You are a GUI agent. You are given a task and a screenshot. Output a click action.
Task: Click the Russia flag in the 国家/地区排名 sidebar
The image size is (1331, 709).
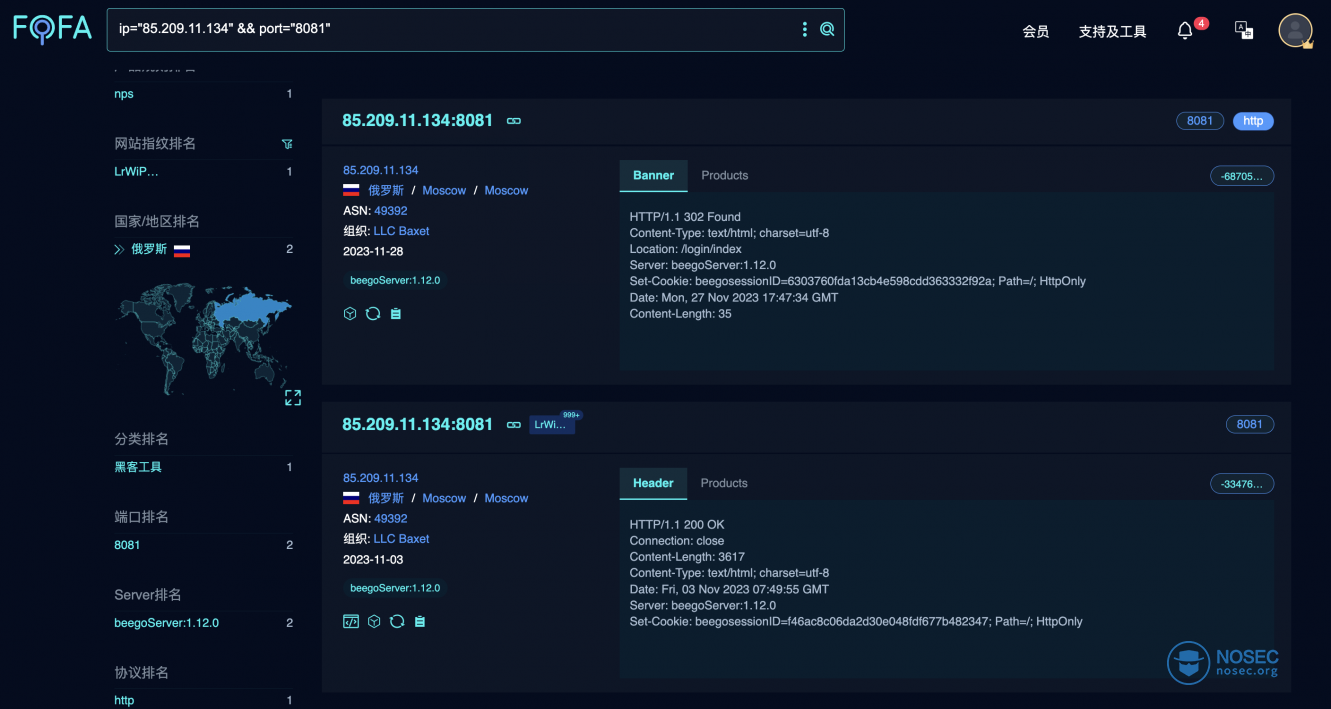[x=182, y=250]
